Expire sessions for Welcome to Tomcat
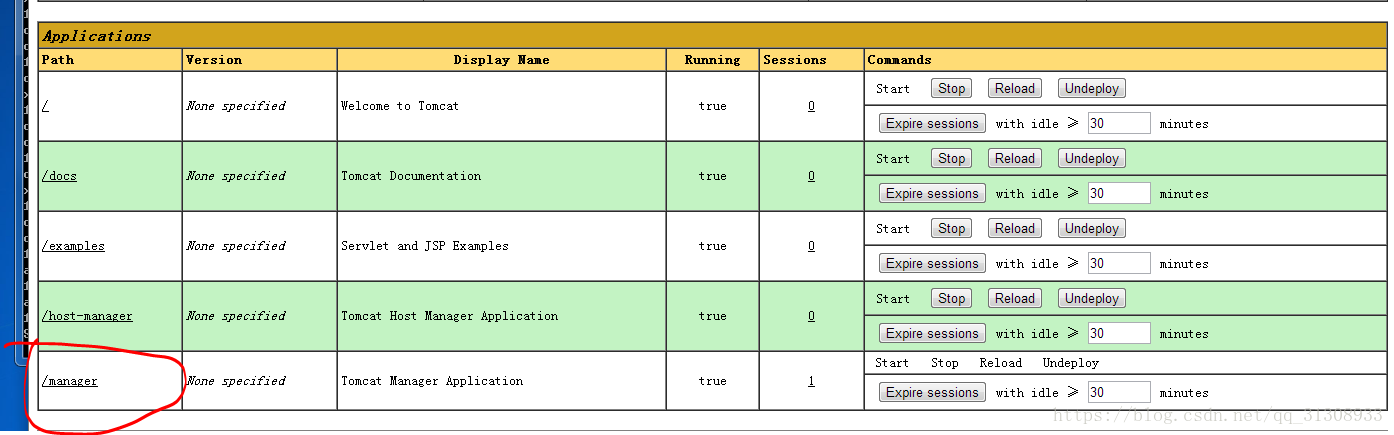Image resolution: width=1394 pixels, height=435 pixels. (x=932, y=124)
